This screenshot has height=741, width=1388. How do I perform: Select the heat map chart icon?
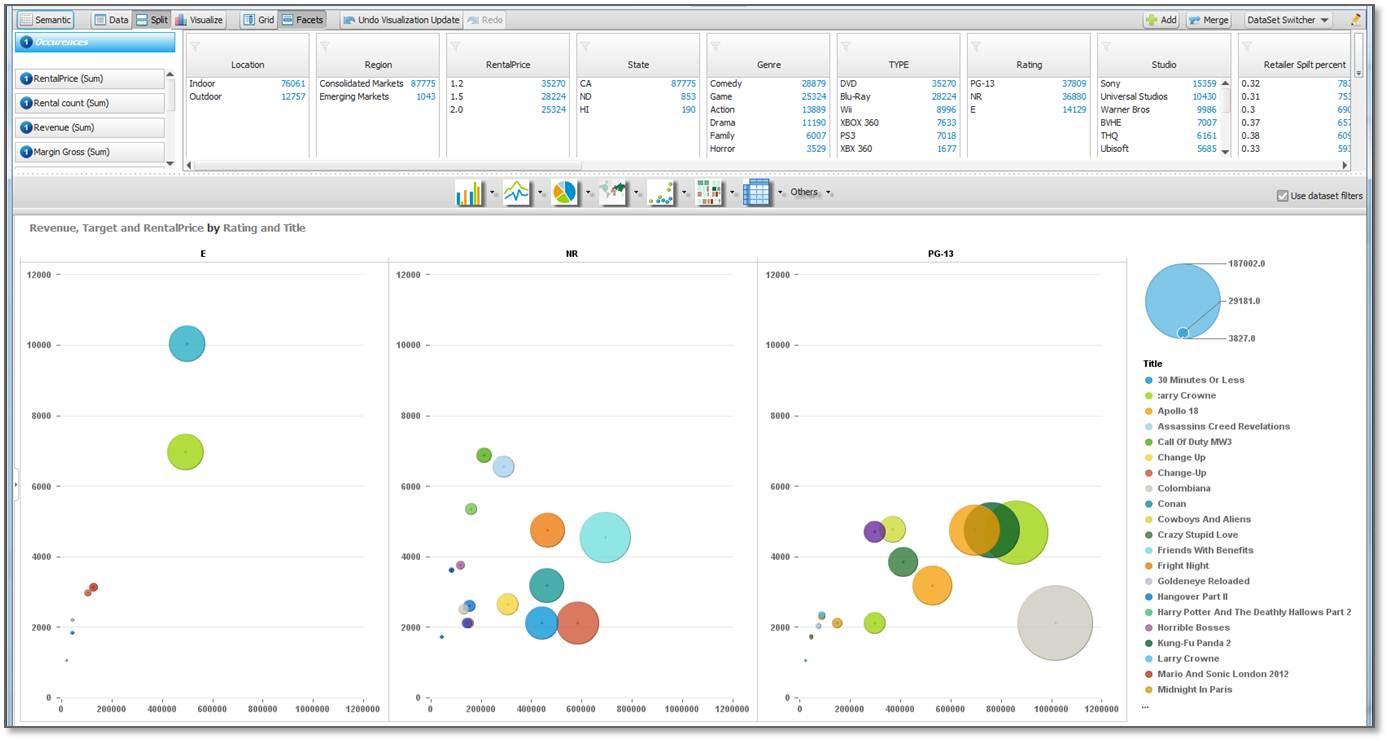(709, 193)
